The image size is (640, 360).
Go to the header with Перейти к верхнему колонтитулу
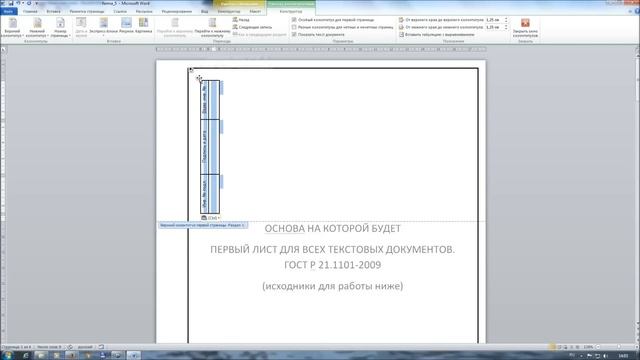coord(175,28)
